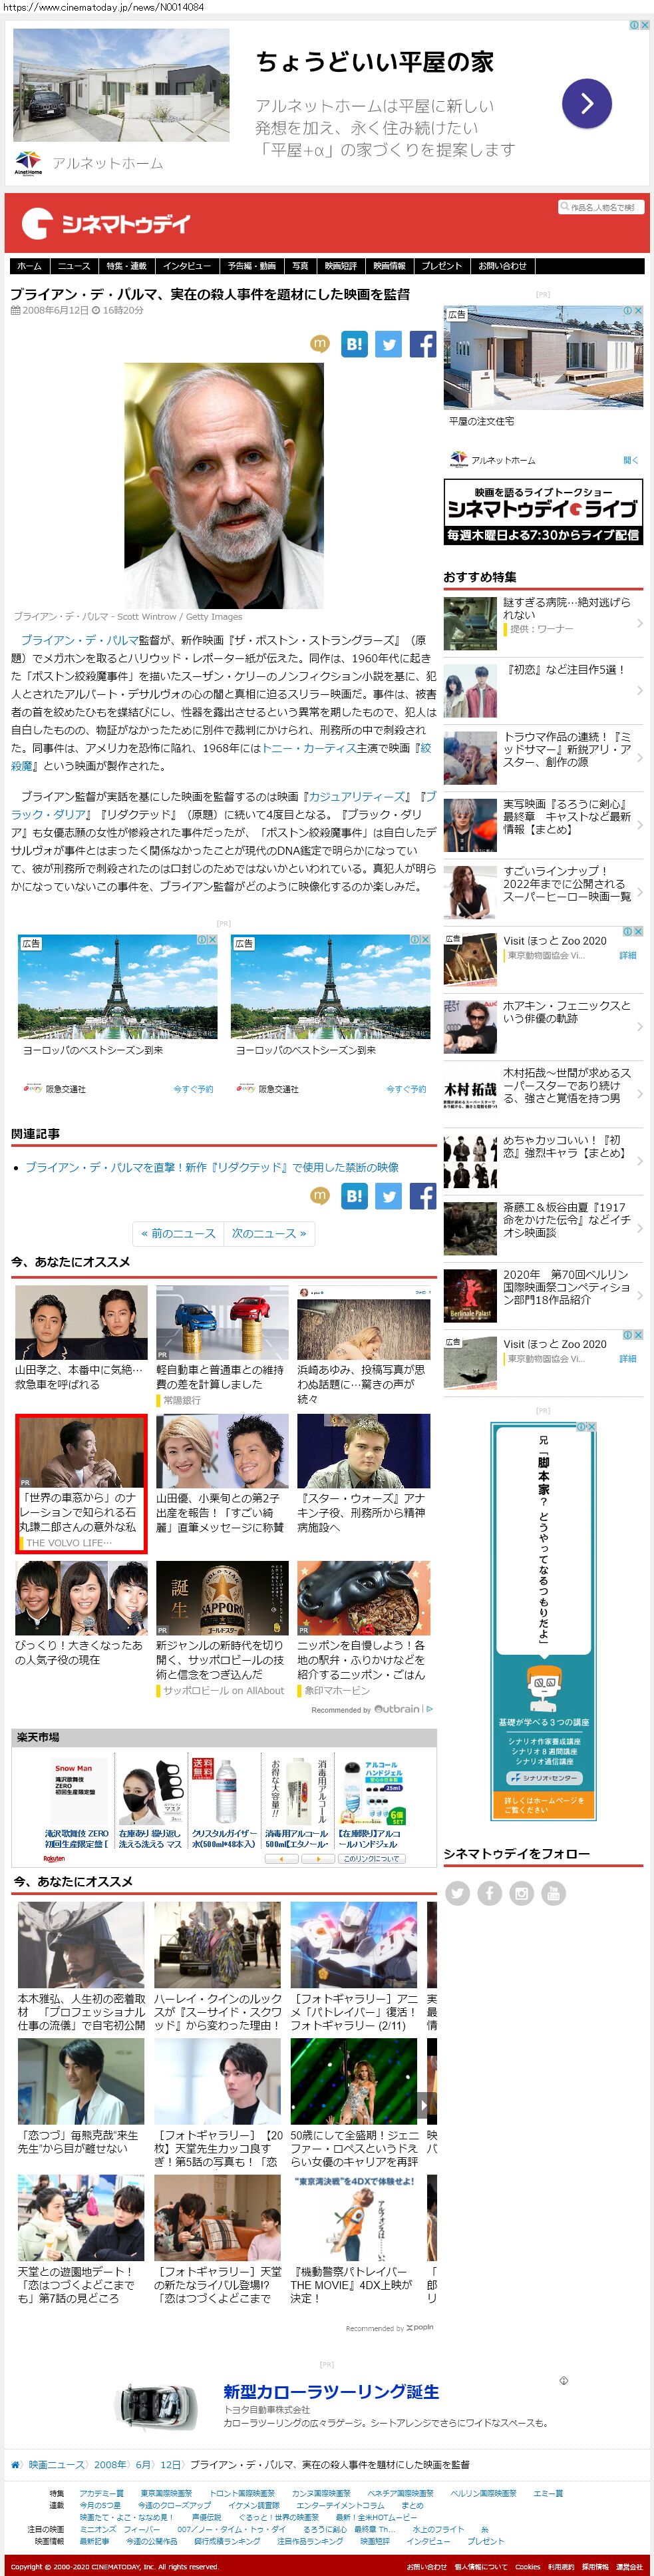This screenshot has width=654, height=2576.
Task: Click gray Facebook icon in the follow section
Action: (x=489, y=1893)
